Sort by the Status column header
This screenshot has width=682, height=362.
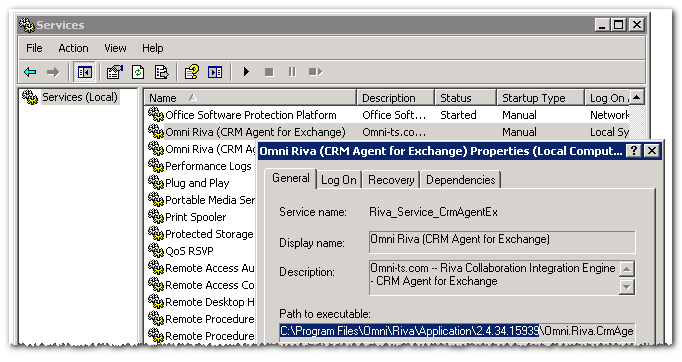click(465, 98)
